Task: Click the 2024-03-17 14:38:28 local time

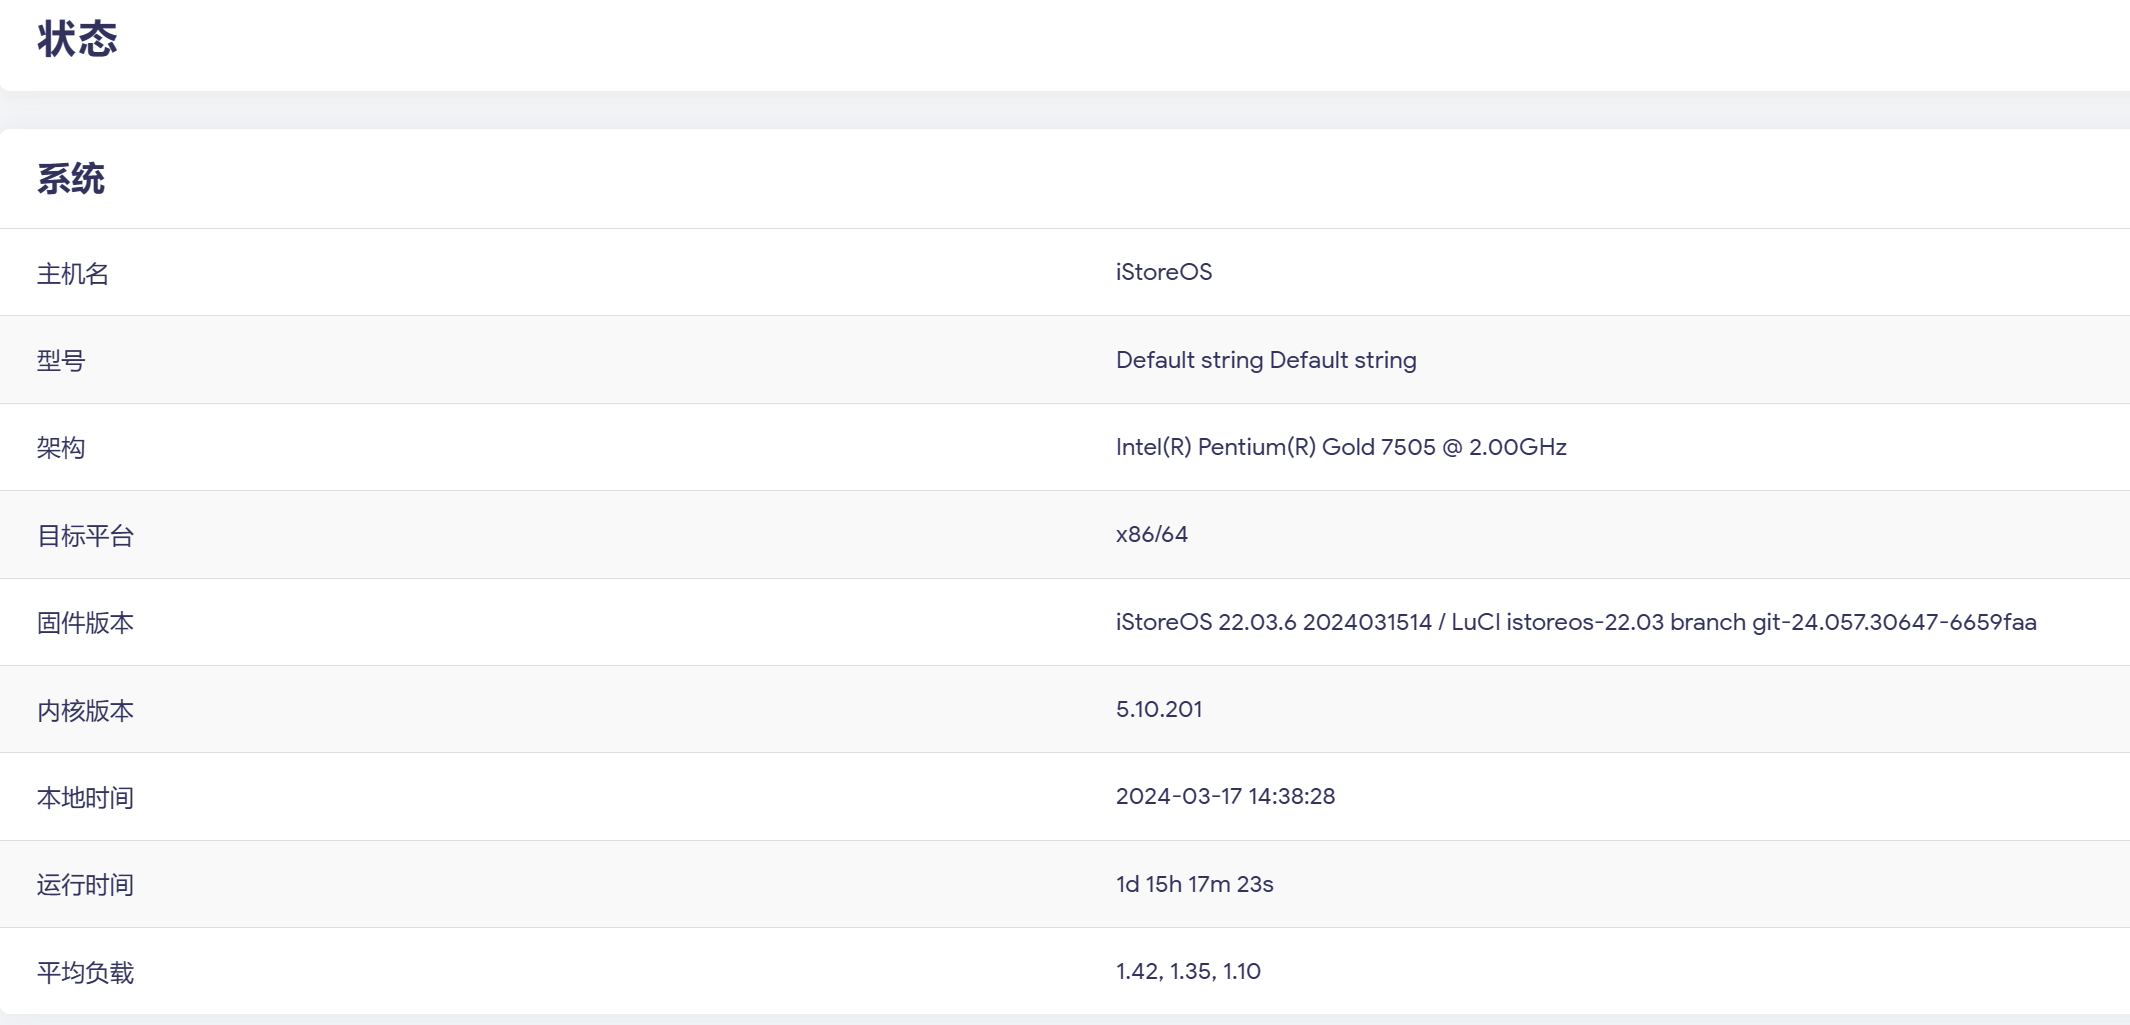Action: (1226, 796)
